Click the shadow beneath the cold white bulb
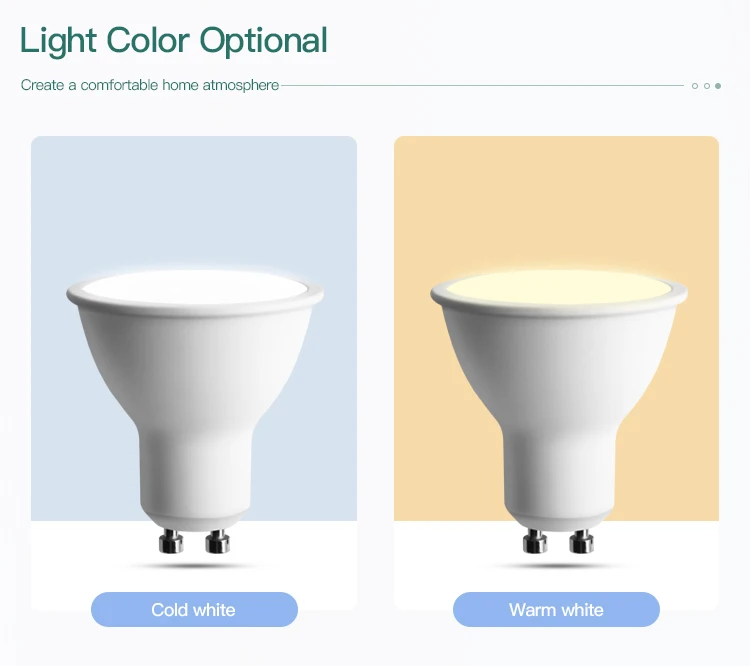This screenshot has width=750, height=666. coord(194,566)
